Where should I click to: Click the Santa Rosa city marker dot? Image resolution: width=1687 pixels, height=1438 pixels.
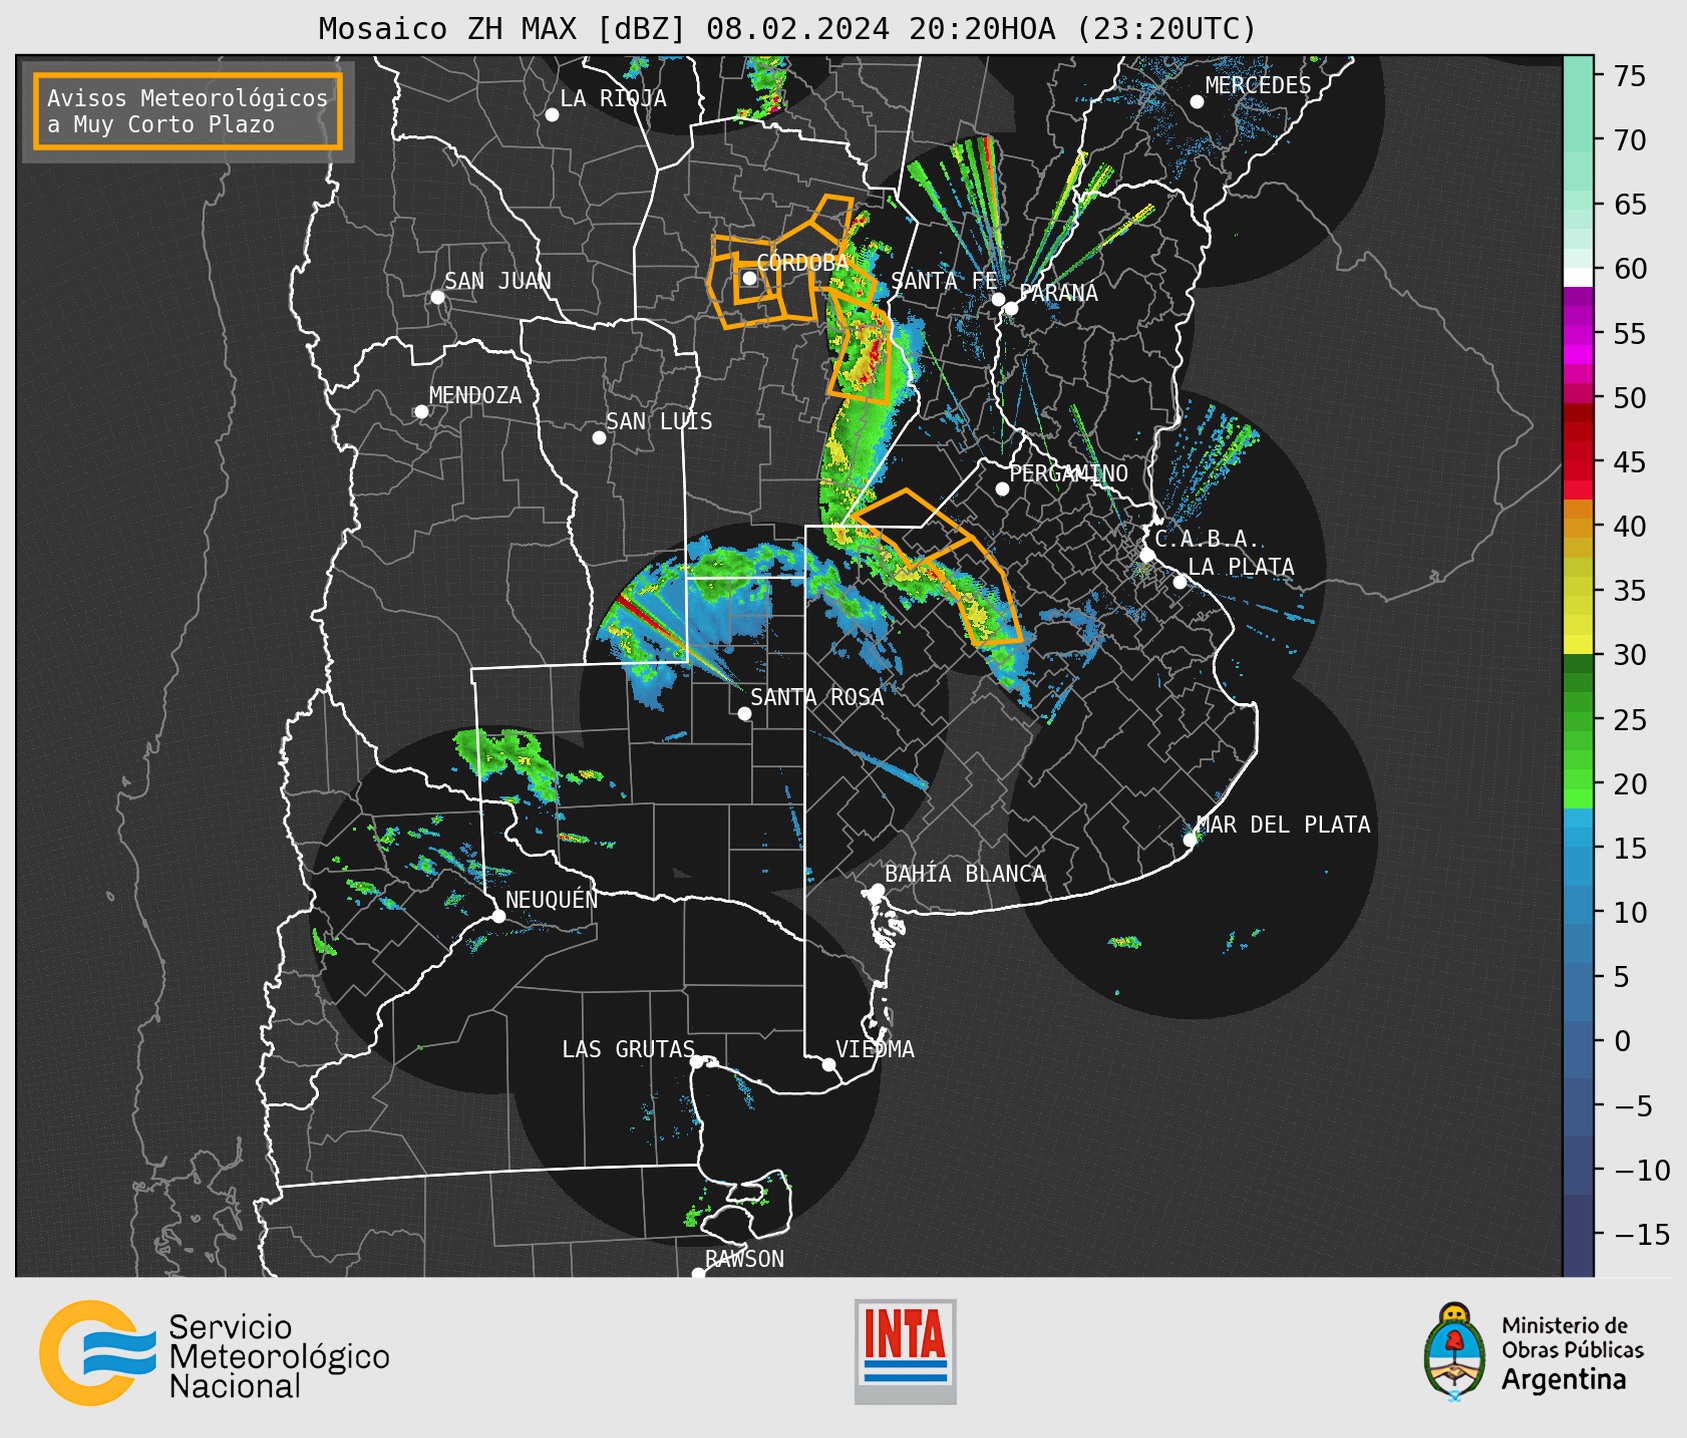(744, 714)
